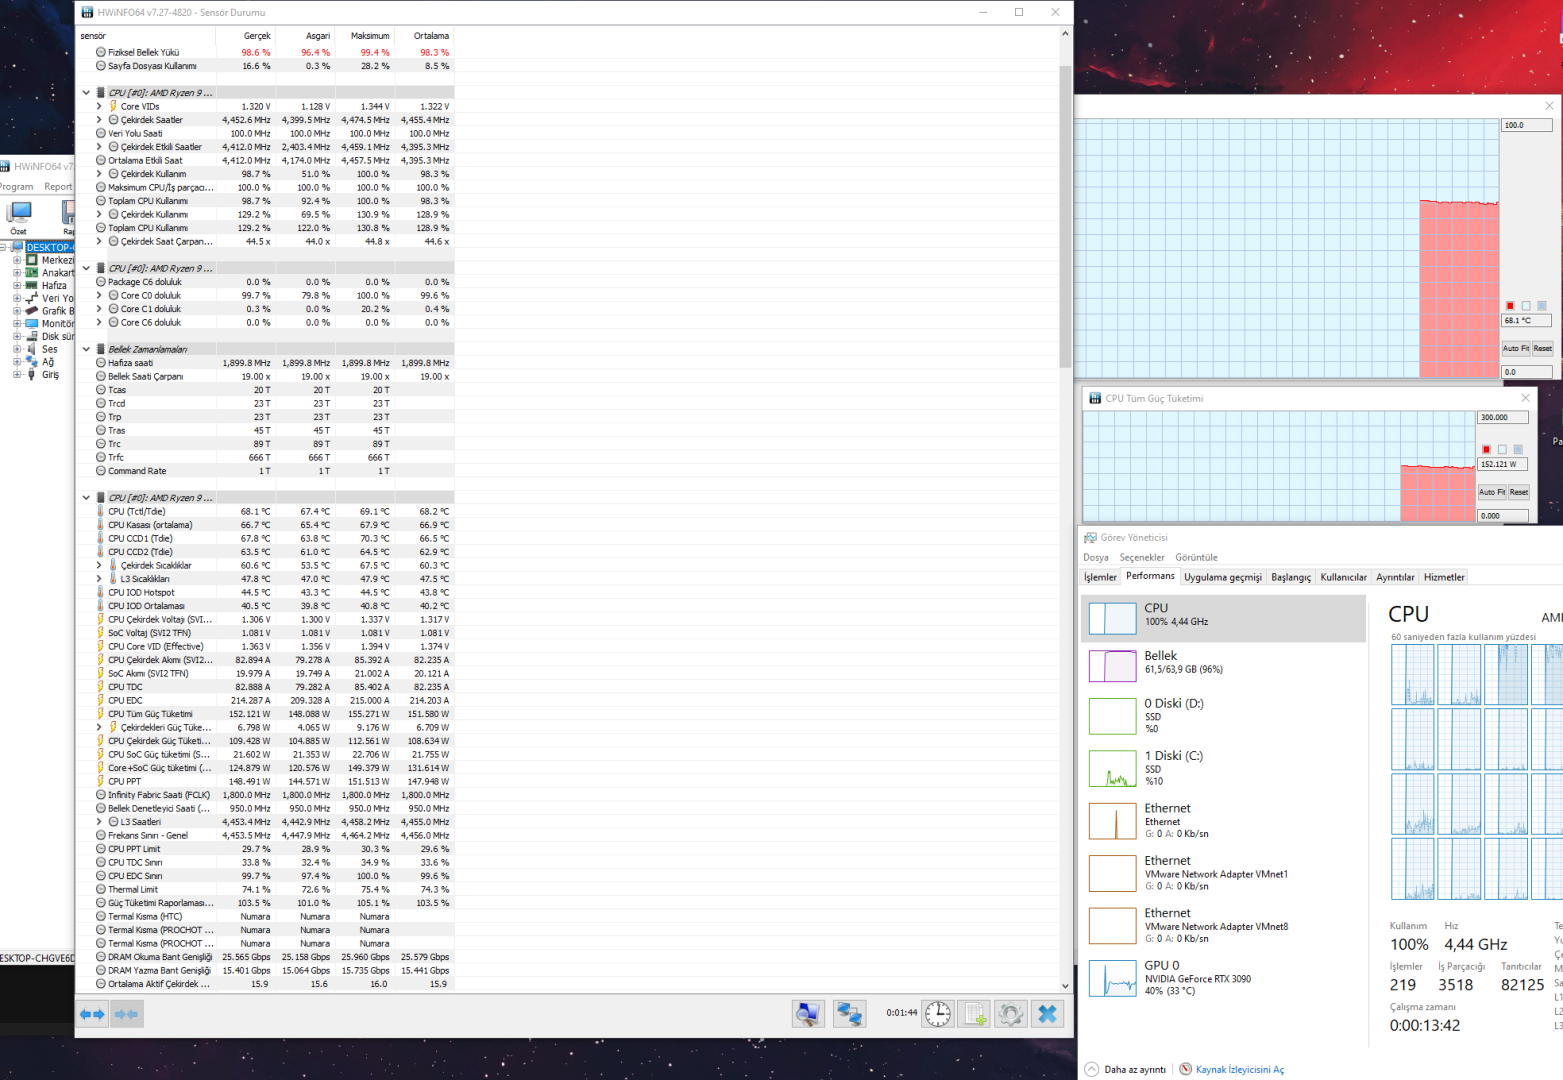
Task: Open the Program menu in HWiNFO main window
Action: [x=15, y=186]
